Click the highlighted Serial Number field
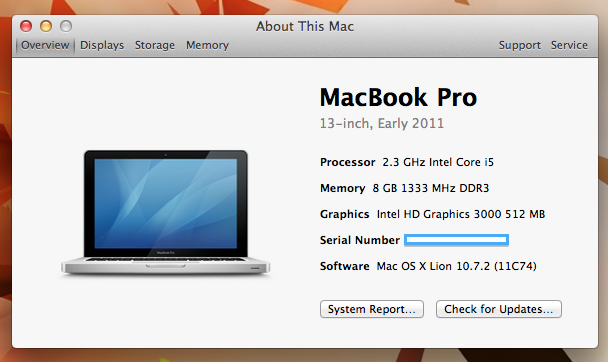The width and height of the screenshot is (608, 362). pyautogui.click(x=456, y=240)
